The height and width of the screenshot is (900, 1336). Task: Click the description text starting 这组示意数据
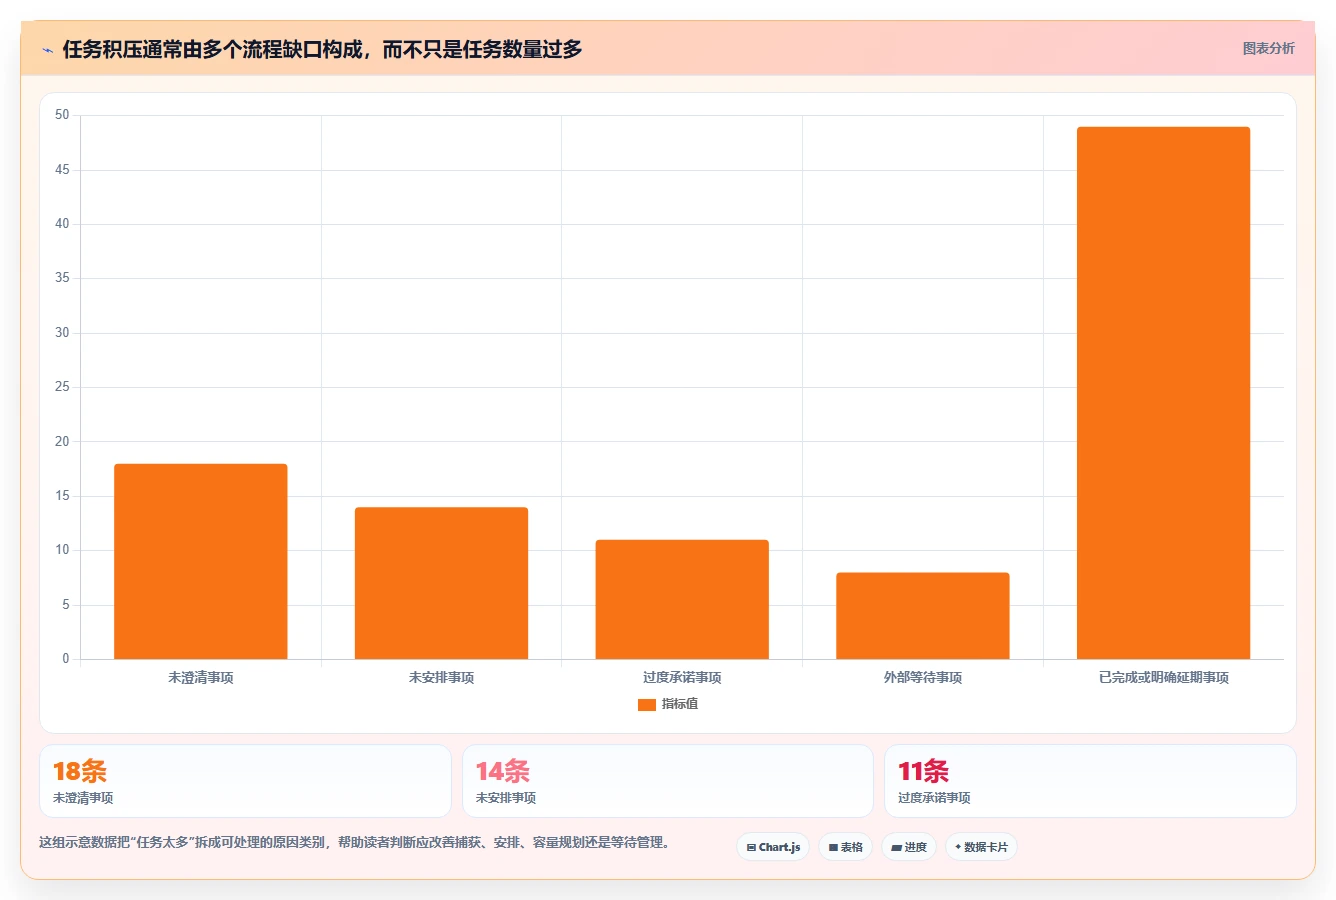(354, 842)
